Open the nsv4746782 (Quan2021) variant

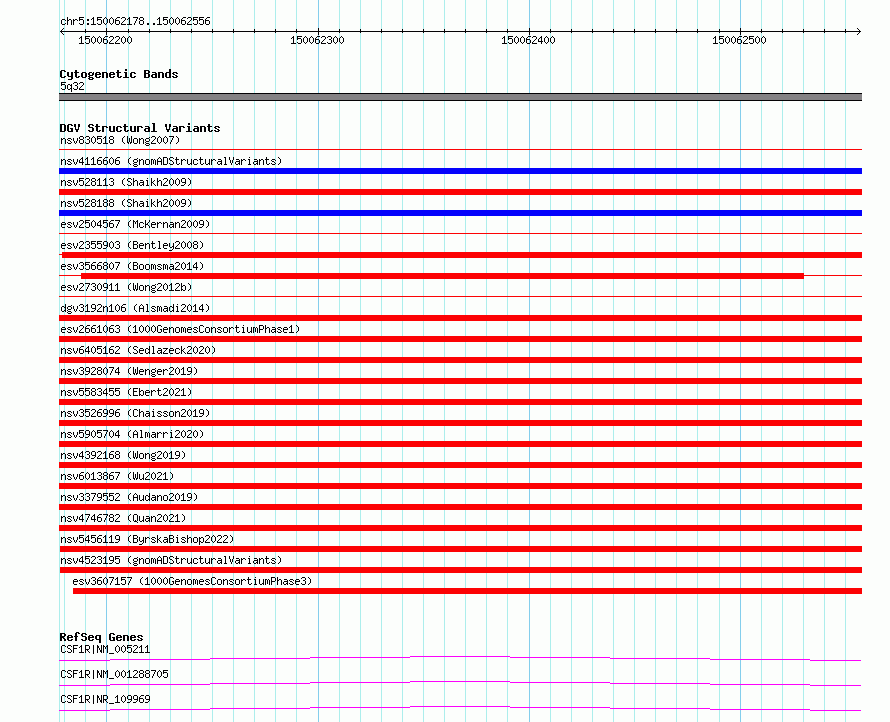(x=123, y=518)
